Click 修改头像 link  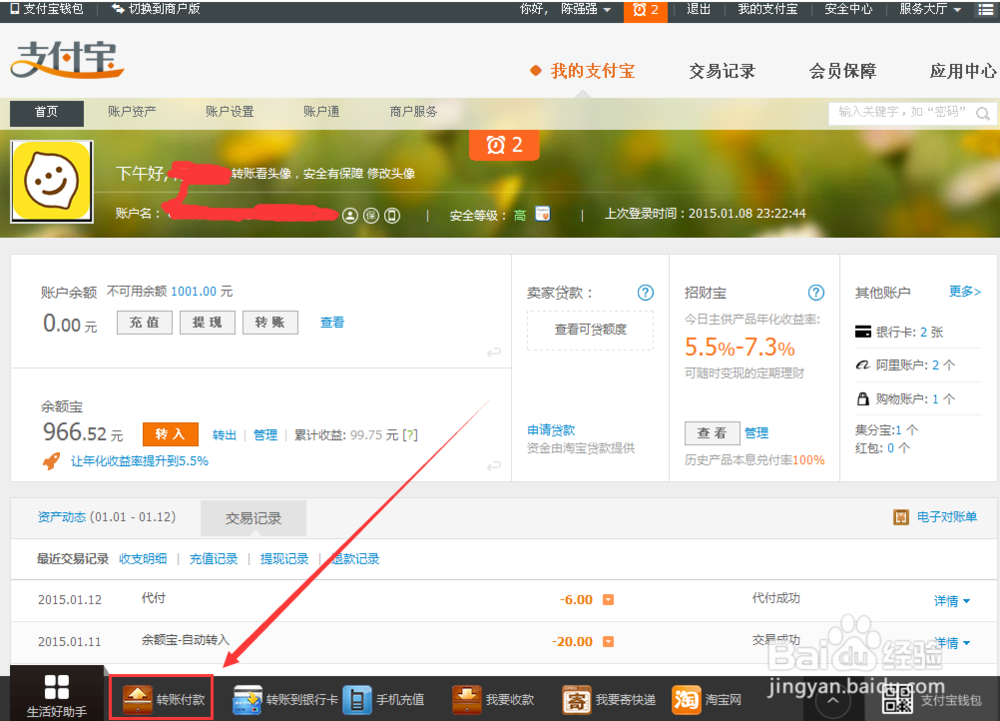(x=391, y=173)
